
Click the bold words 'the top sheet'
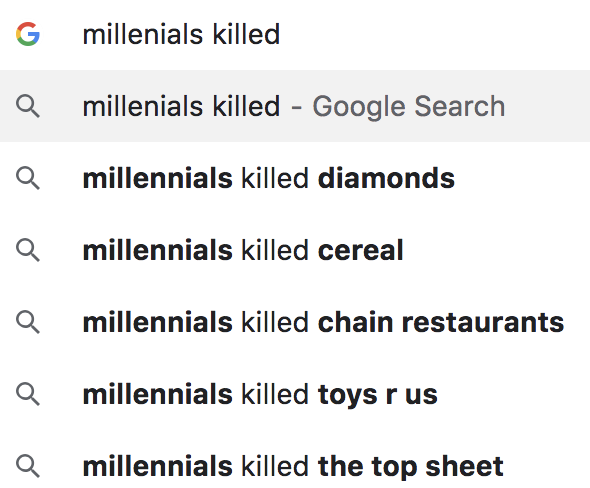click(411, 467)
